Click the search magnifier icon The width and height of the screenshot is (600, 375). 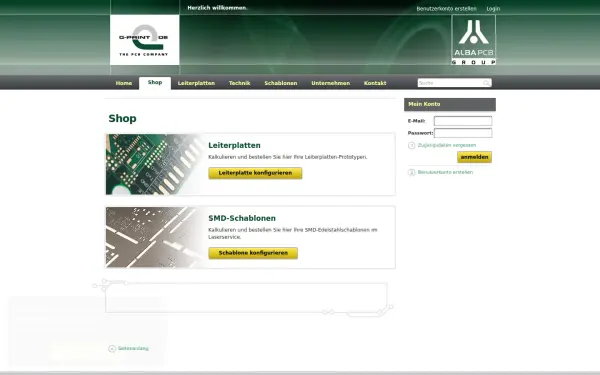click(x=486, y=83)
